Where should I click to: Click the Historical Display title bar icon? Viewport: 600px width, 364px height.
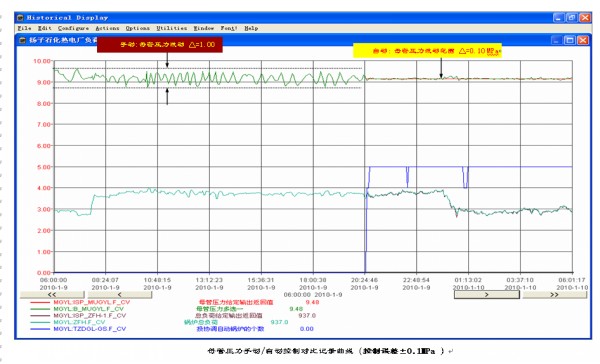click(x=20, y=18)
